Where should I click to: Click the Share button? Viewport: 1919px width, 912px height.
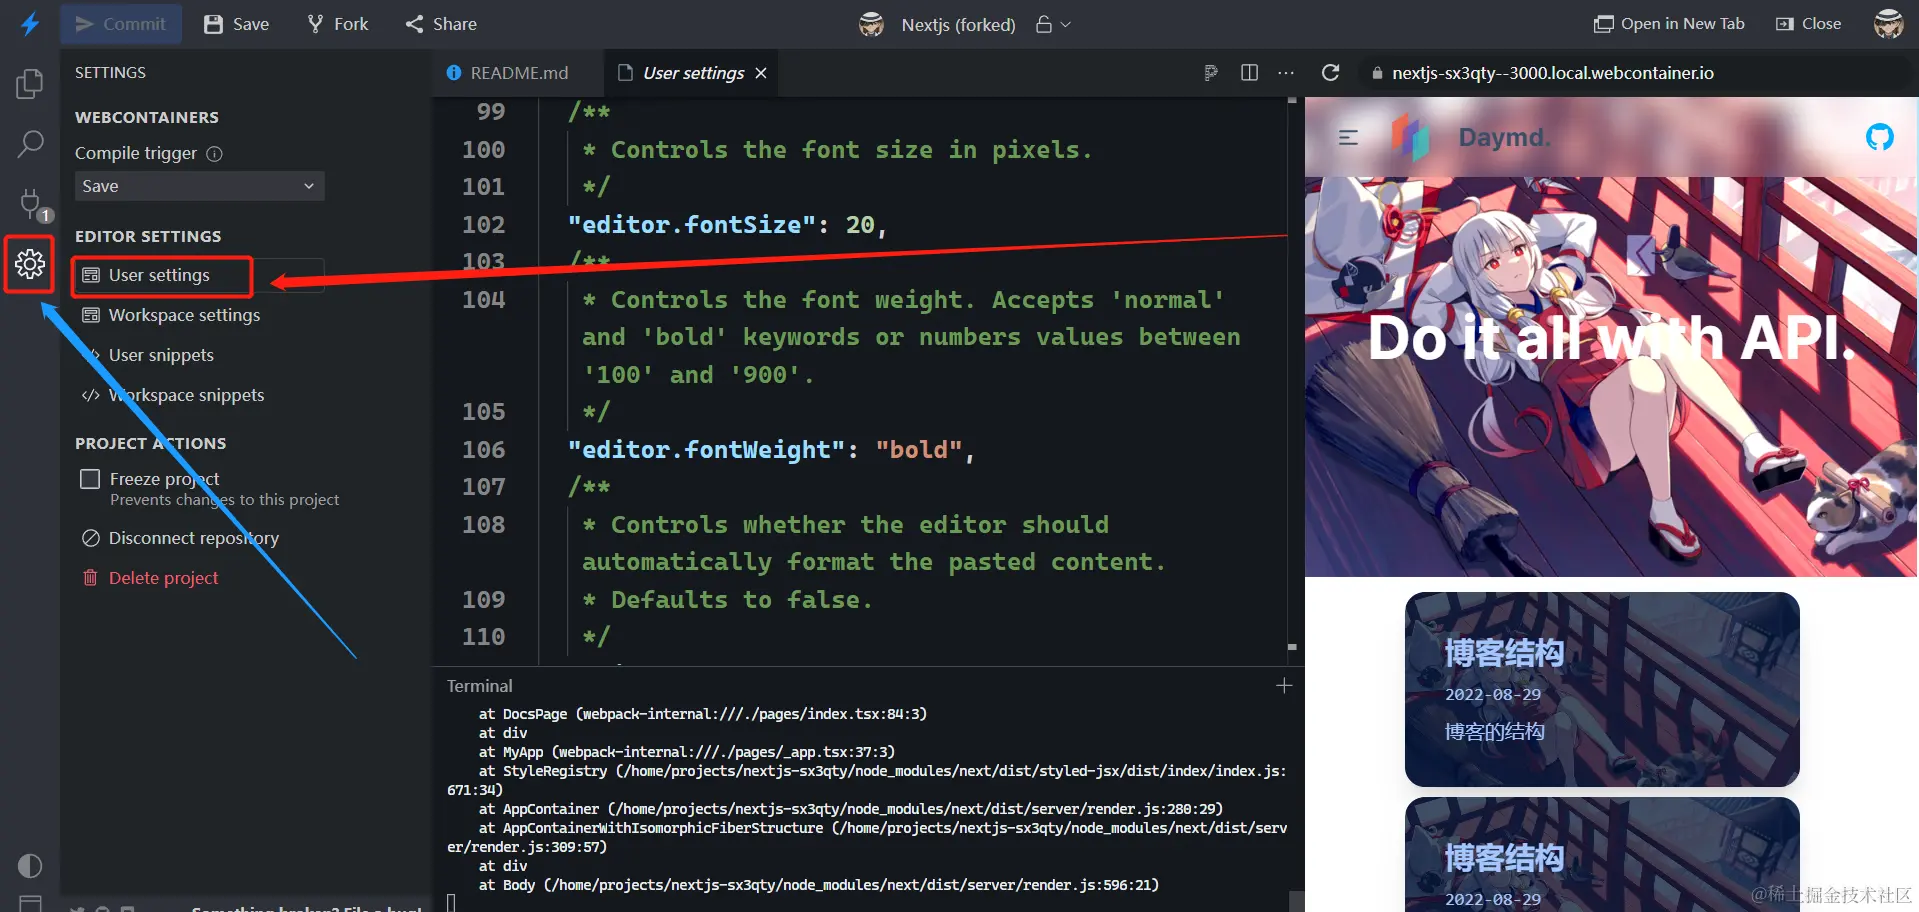pyautogui.click(x=441, y=24)
